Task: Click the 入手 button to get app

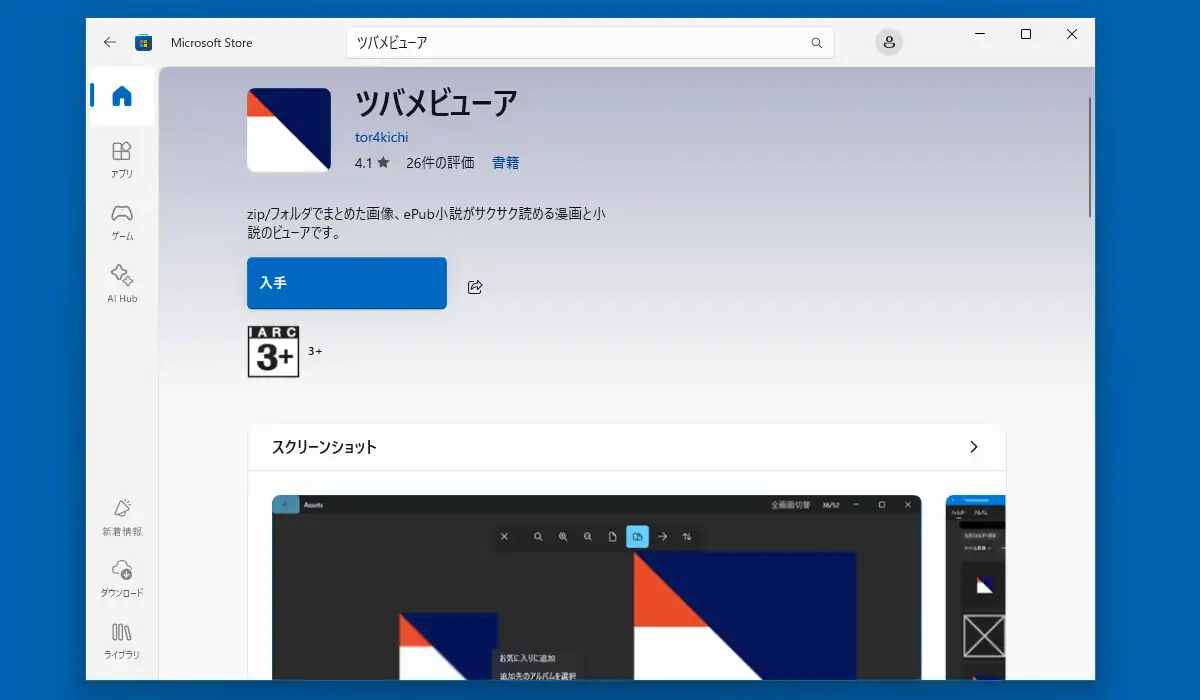Action: (x=347, y=283)
